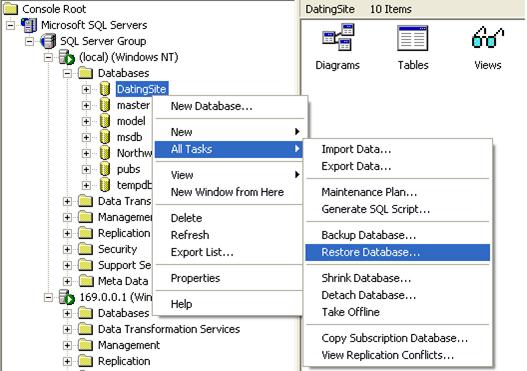Select Detach Database...
This screenshot has height=371, width=527.
[398, 295]
